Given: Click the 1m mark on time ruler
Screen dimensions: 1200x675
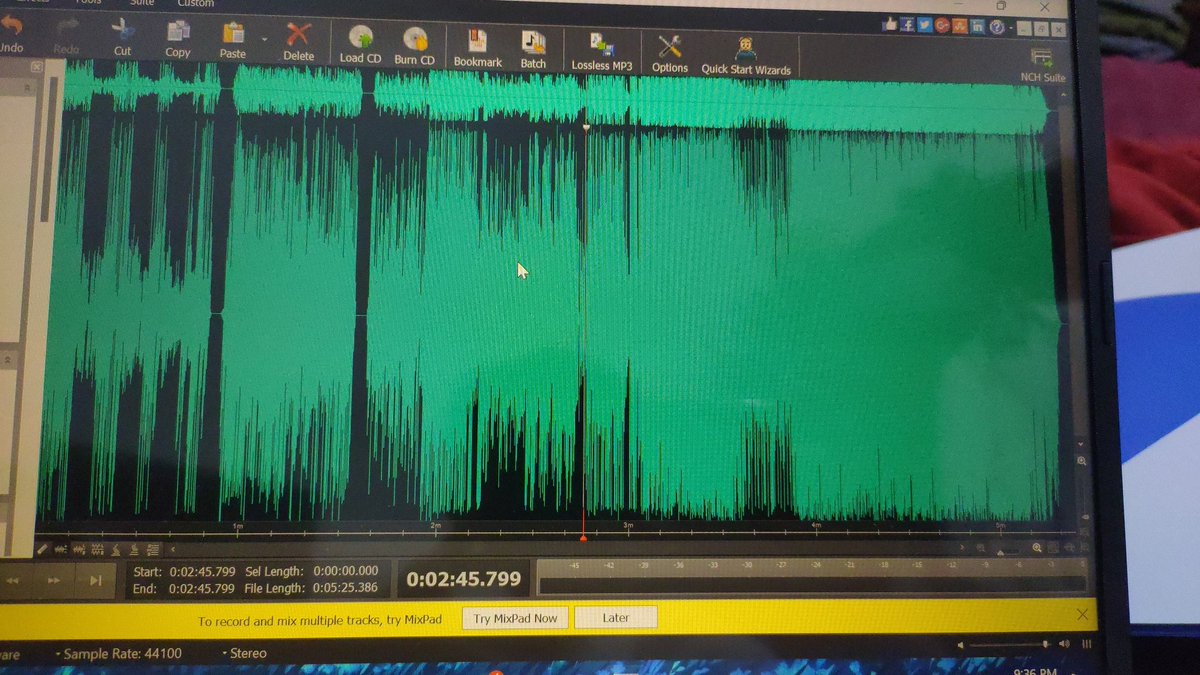Looking at the screenshot, I should [238, 524].
